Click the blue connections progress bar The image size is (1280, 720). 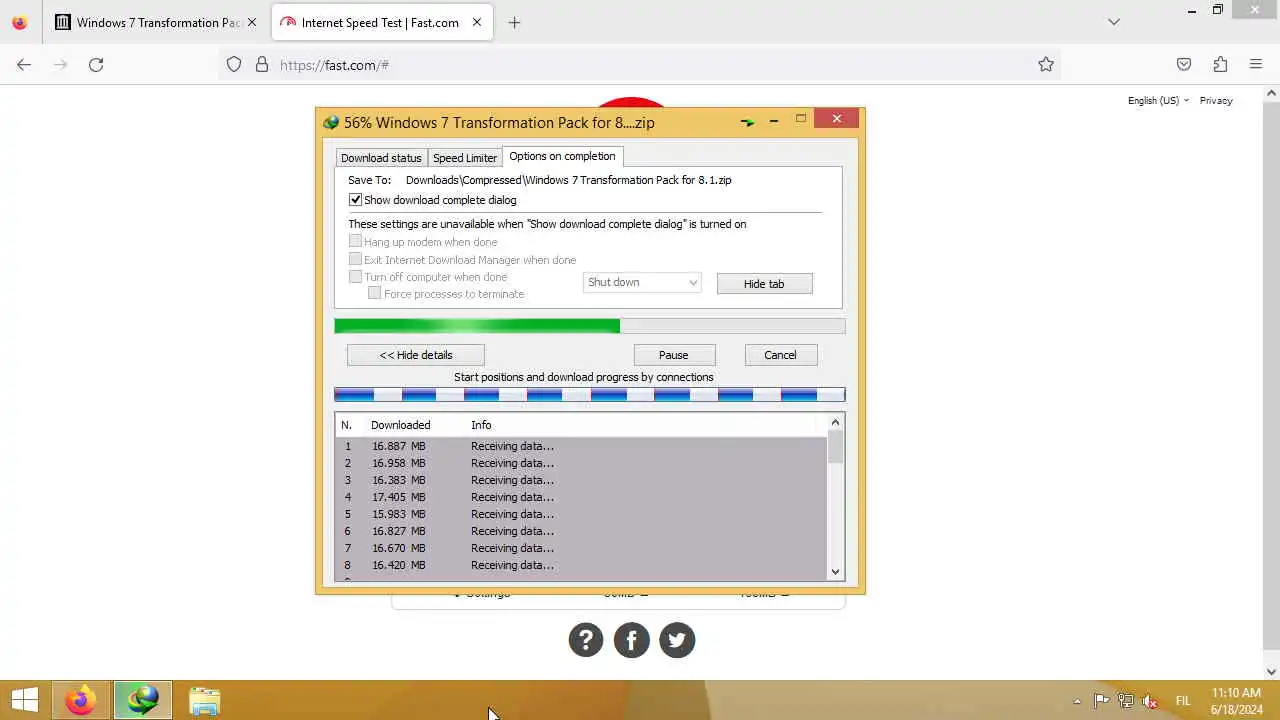590,395
